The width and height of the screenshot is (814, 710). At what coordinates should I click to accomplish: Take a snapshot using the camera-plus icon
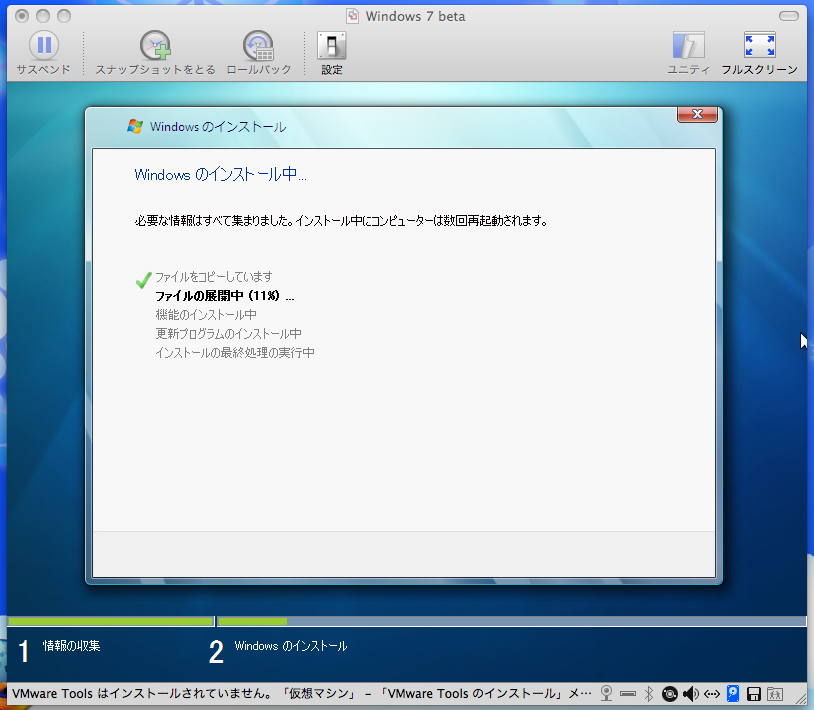tap(155, 46)
